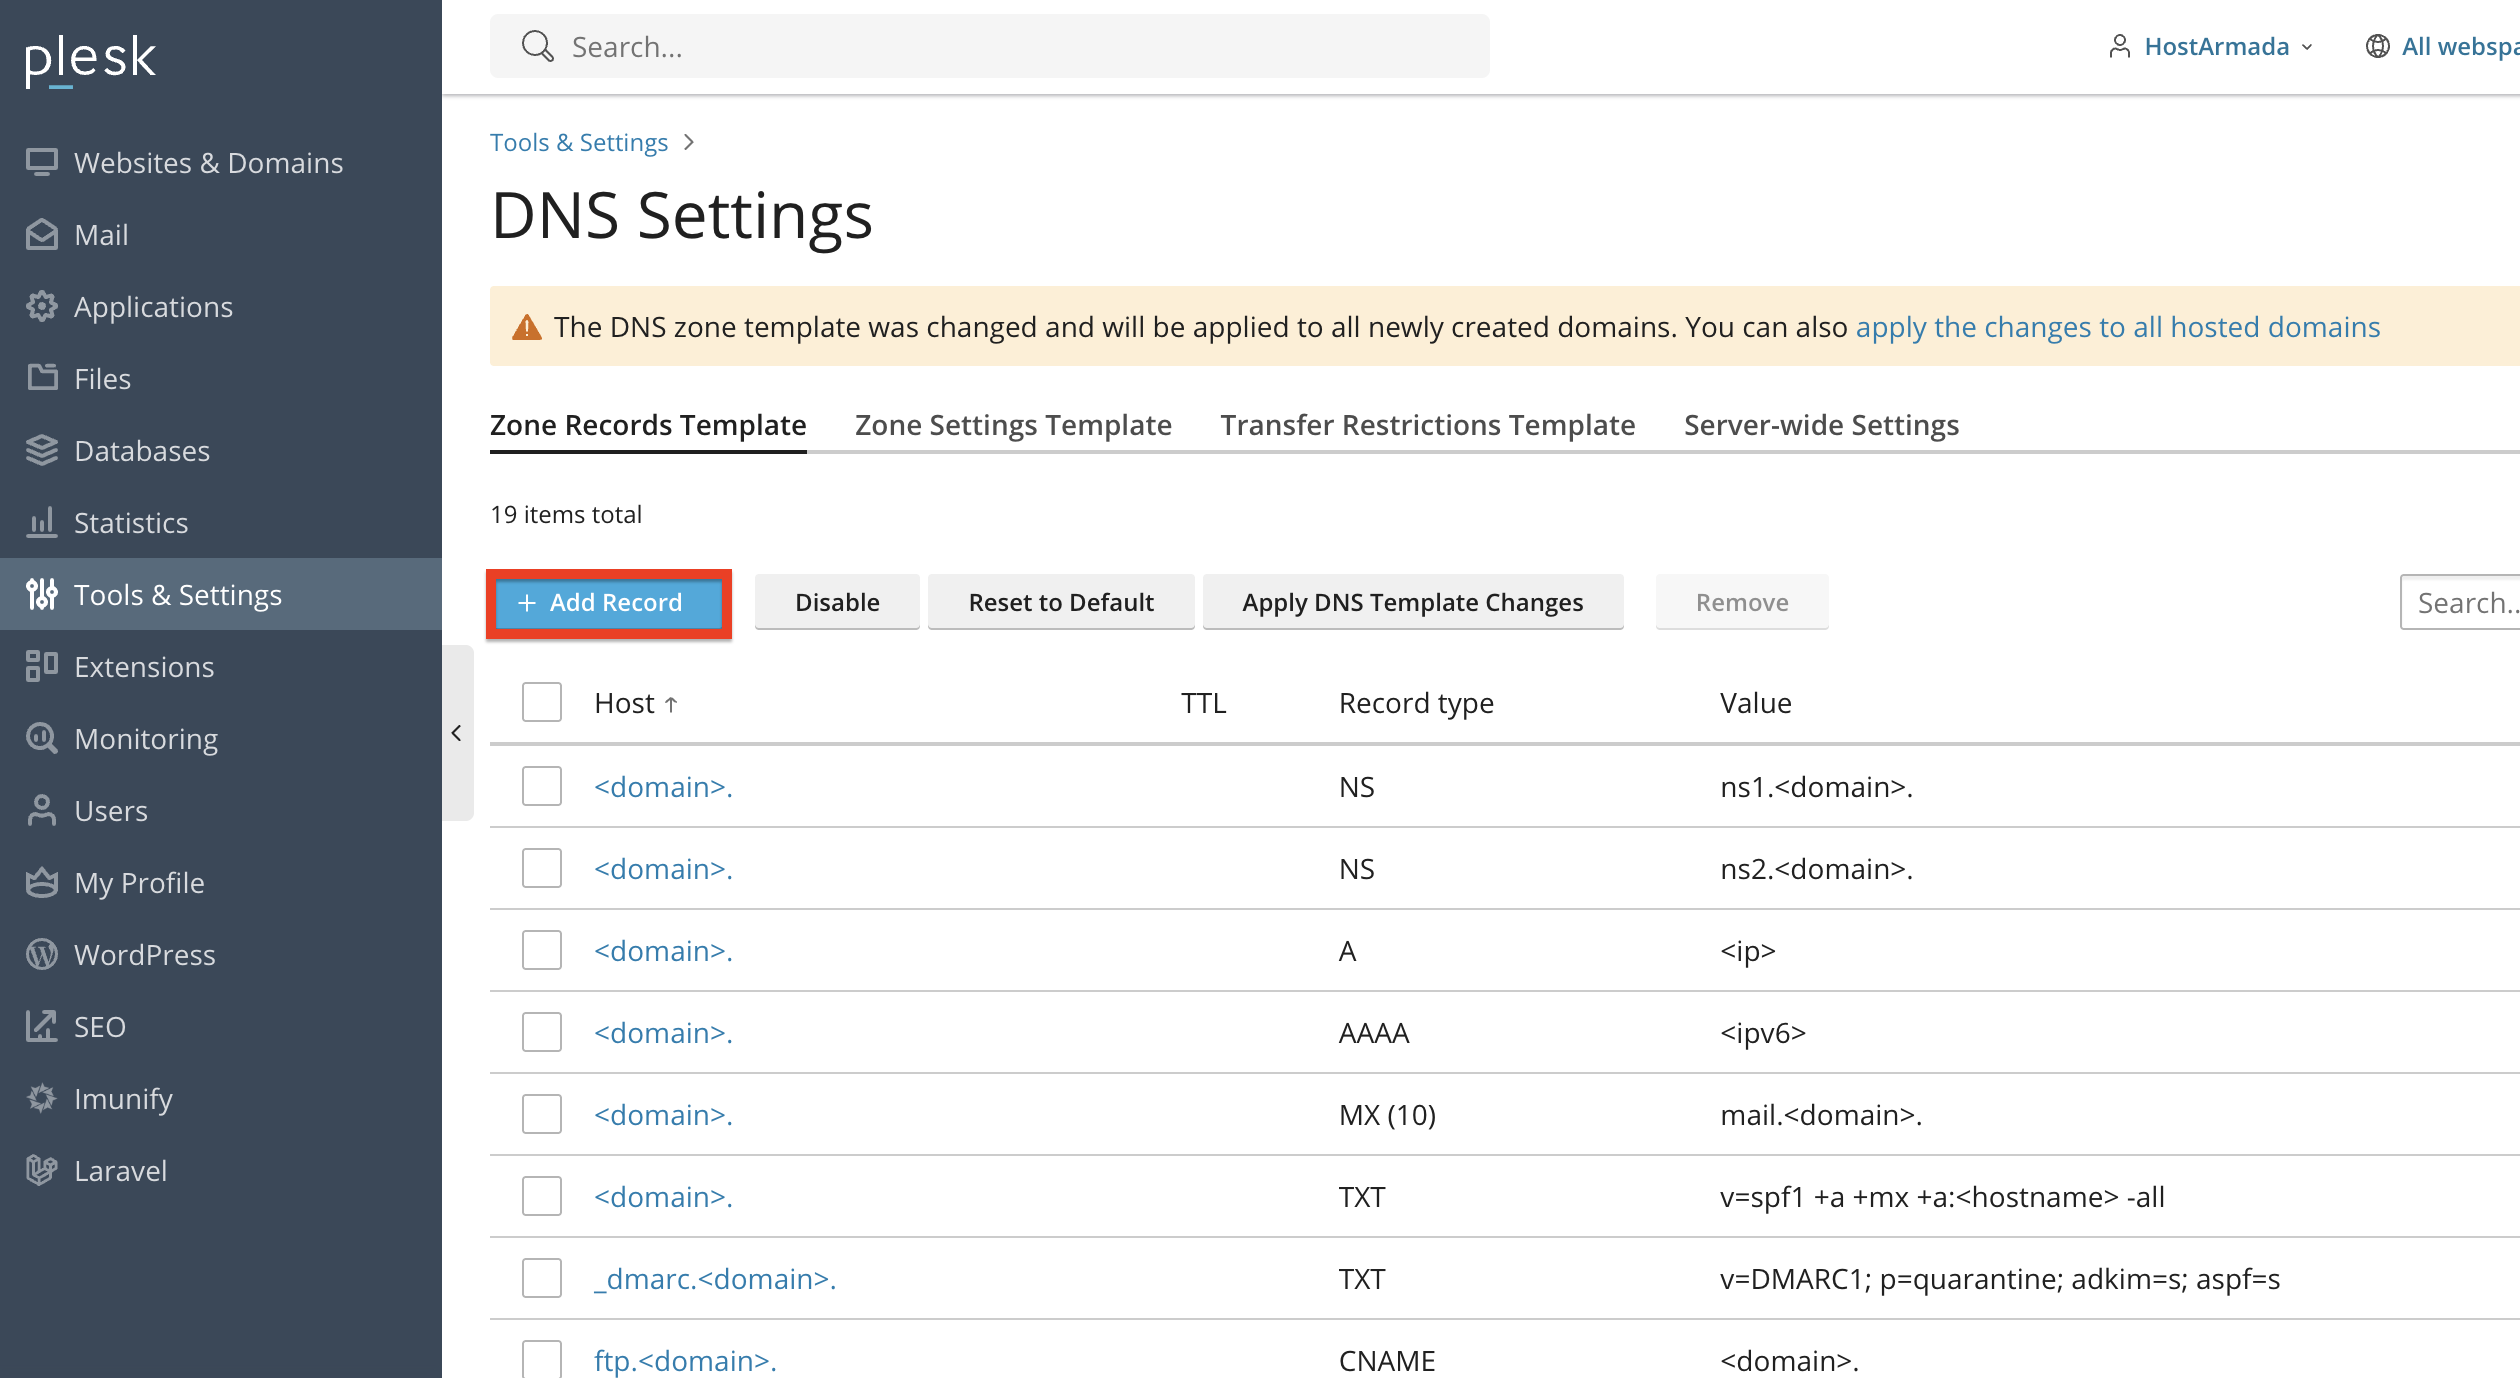Viewport: 2520px width, 1378px height.
Task: Select the checkbox for the _dmarc TXT record
Action: [x=541, y=1278]
